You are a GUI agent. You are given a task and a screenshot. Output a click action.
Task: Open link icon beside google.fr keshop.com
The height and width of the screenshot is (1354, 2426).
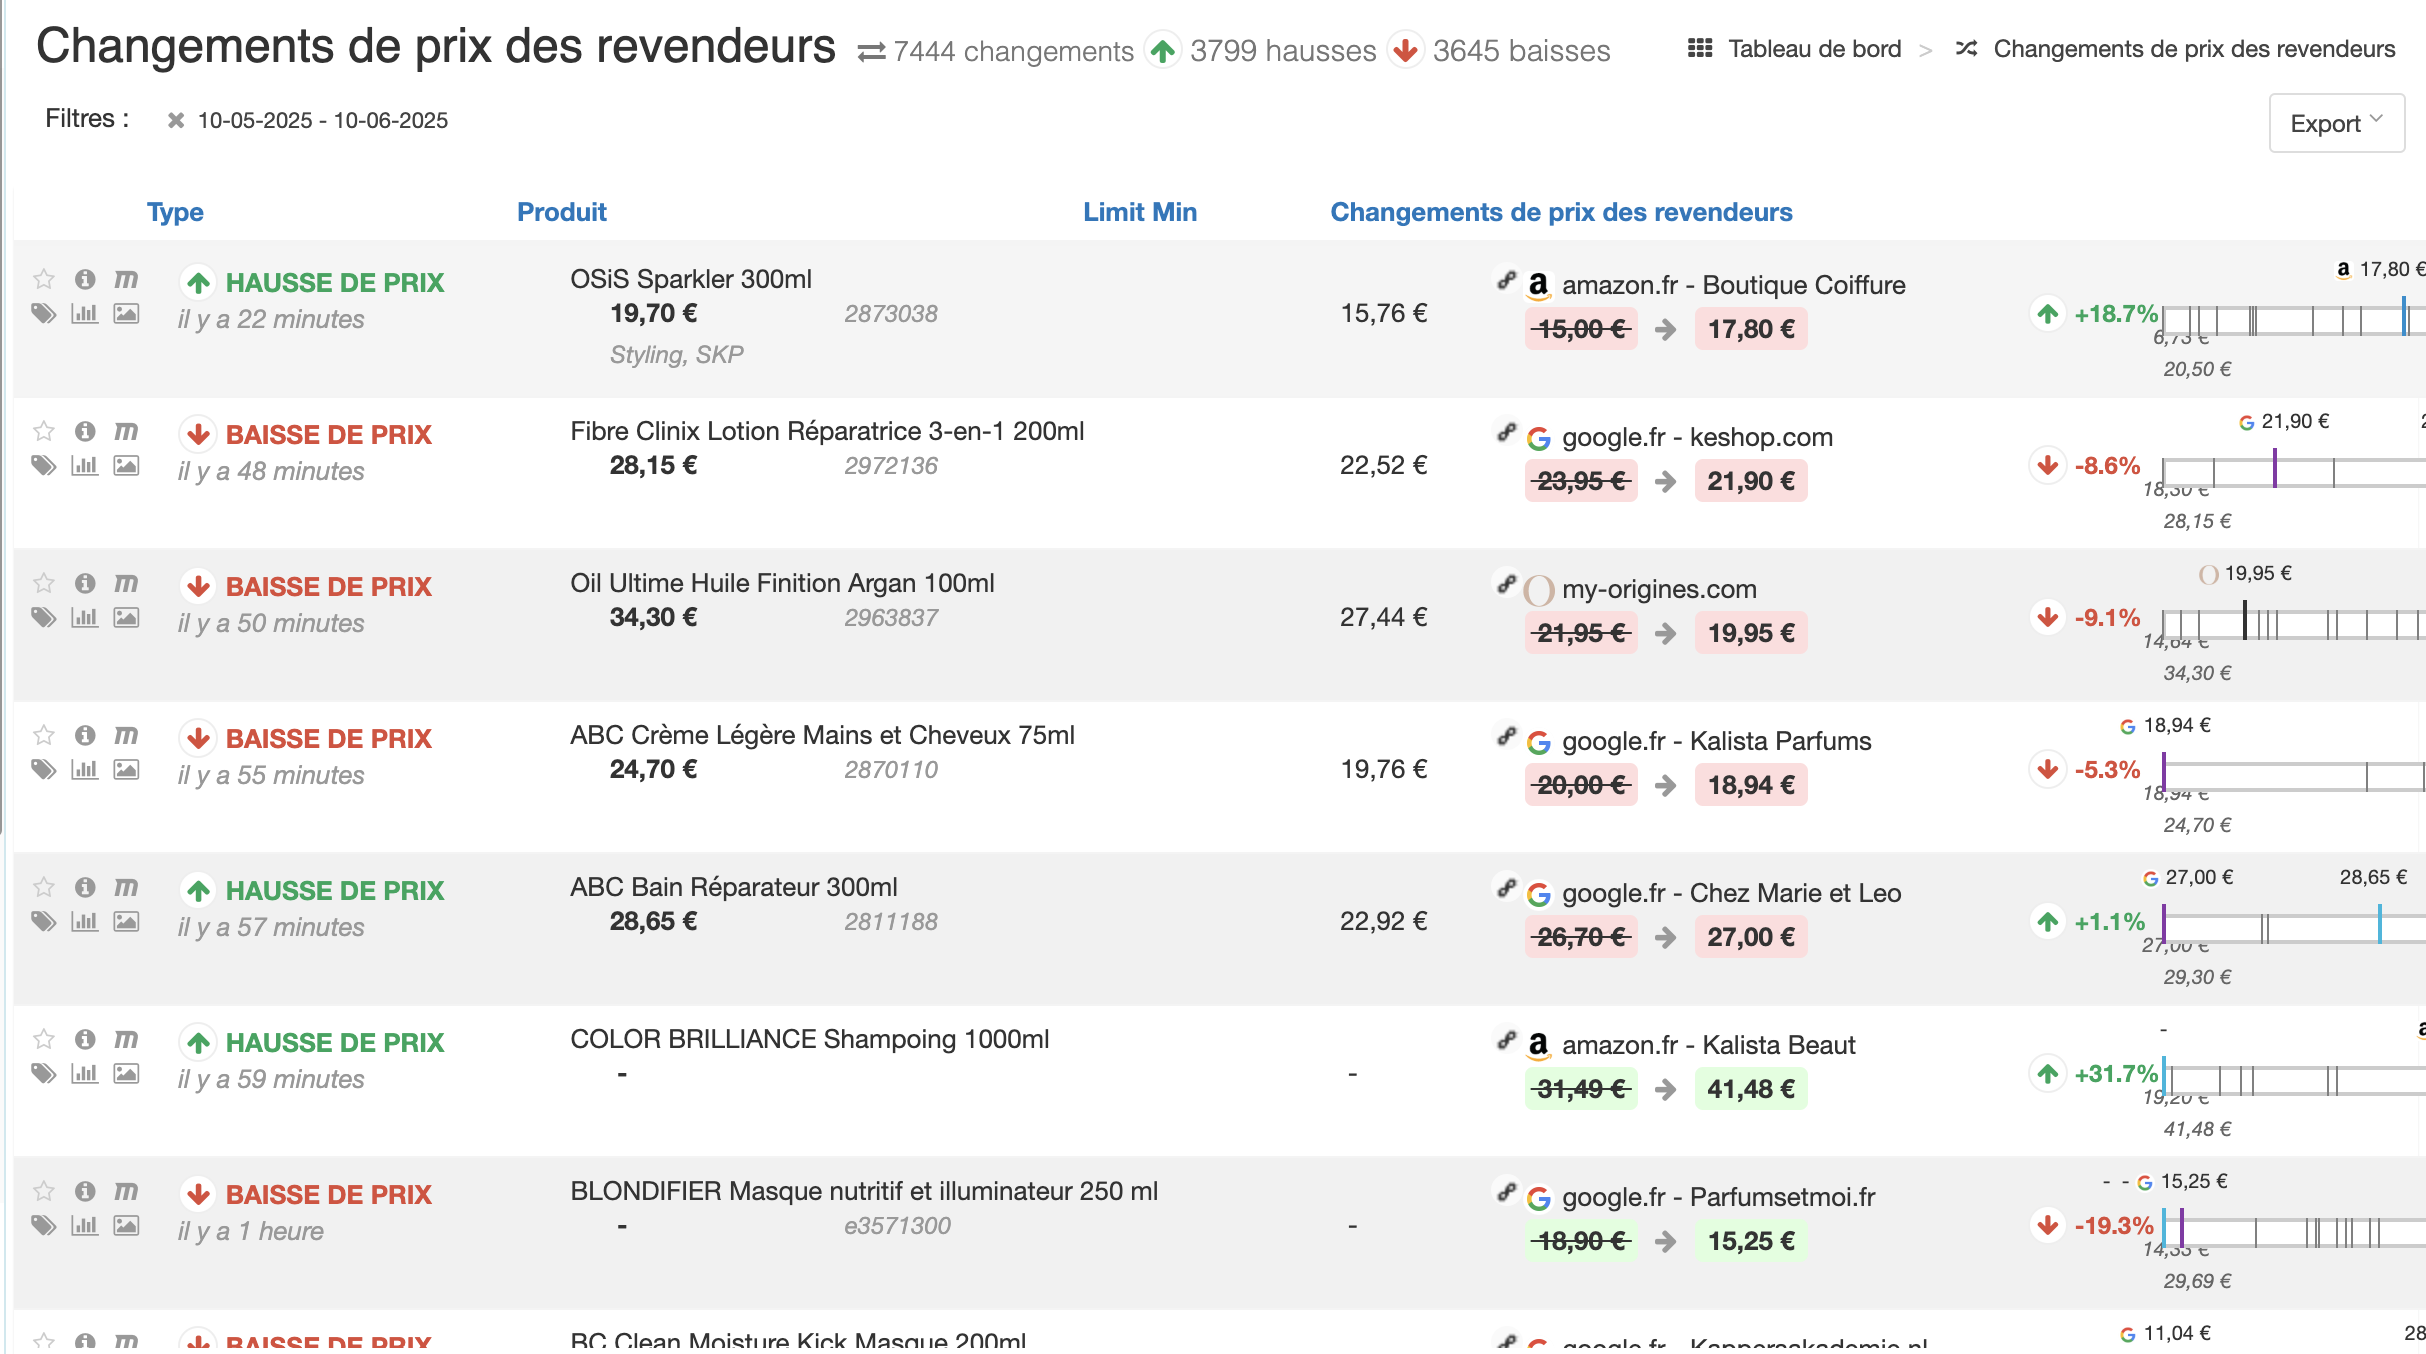click(1506, 432)
